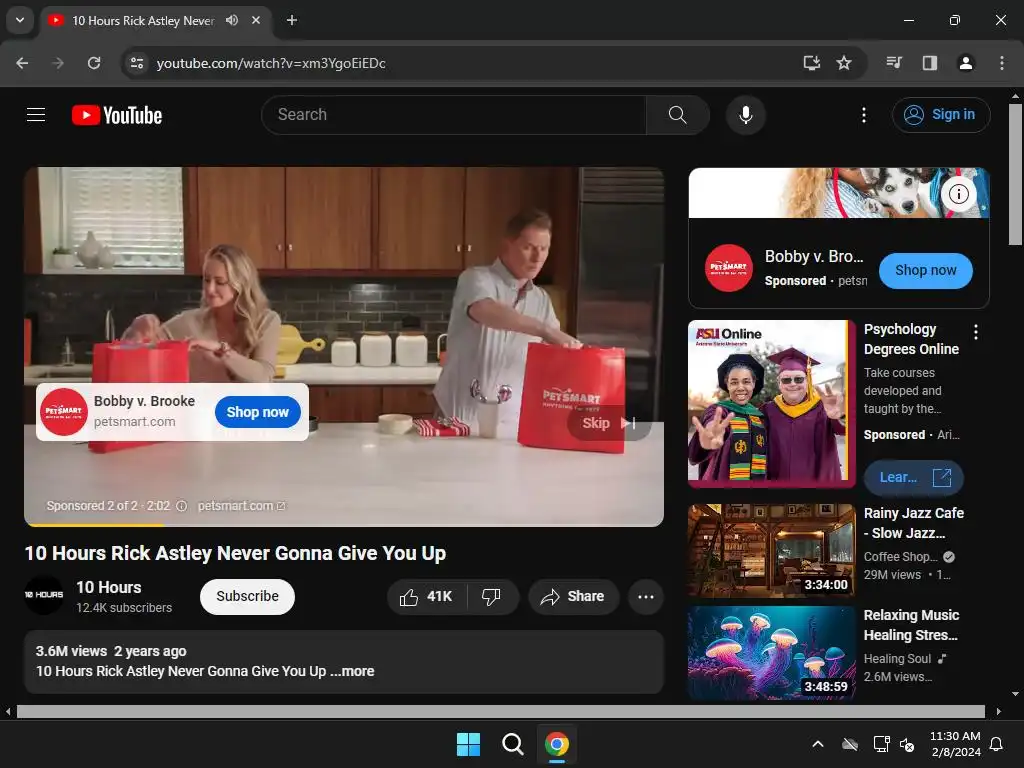Sign in to YouTube

pyautogui.click(x=940, y=115)
